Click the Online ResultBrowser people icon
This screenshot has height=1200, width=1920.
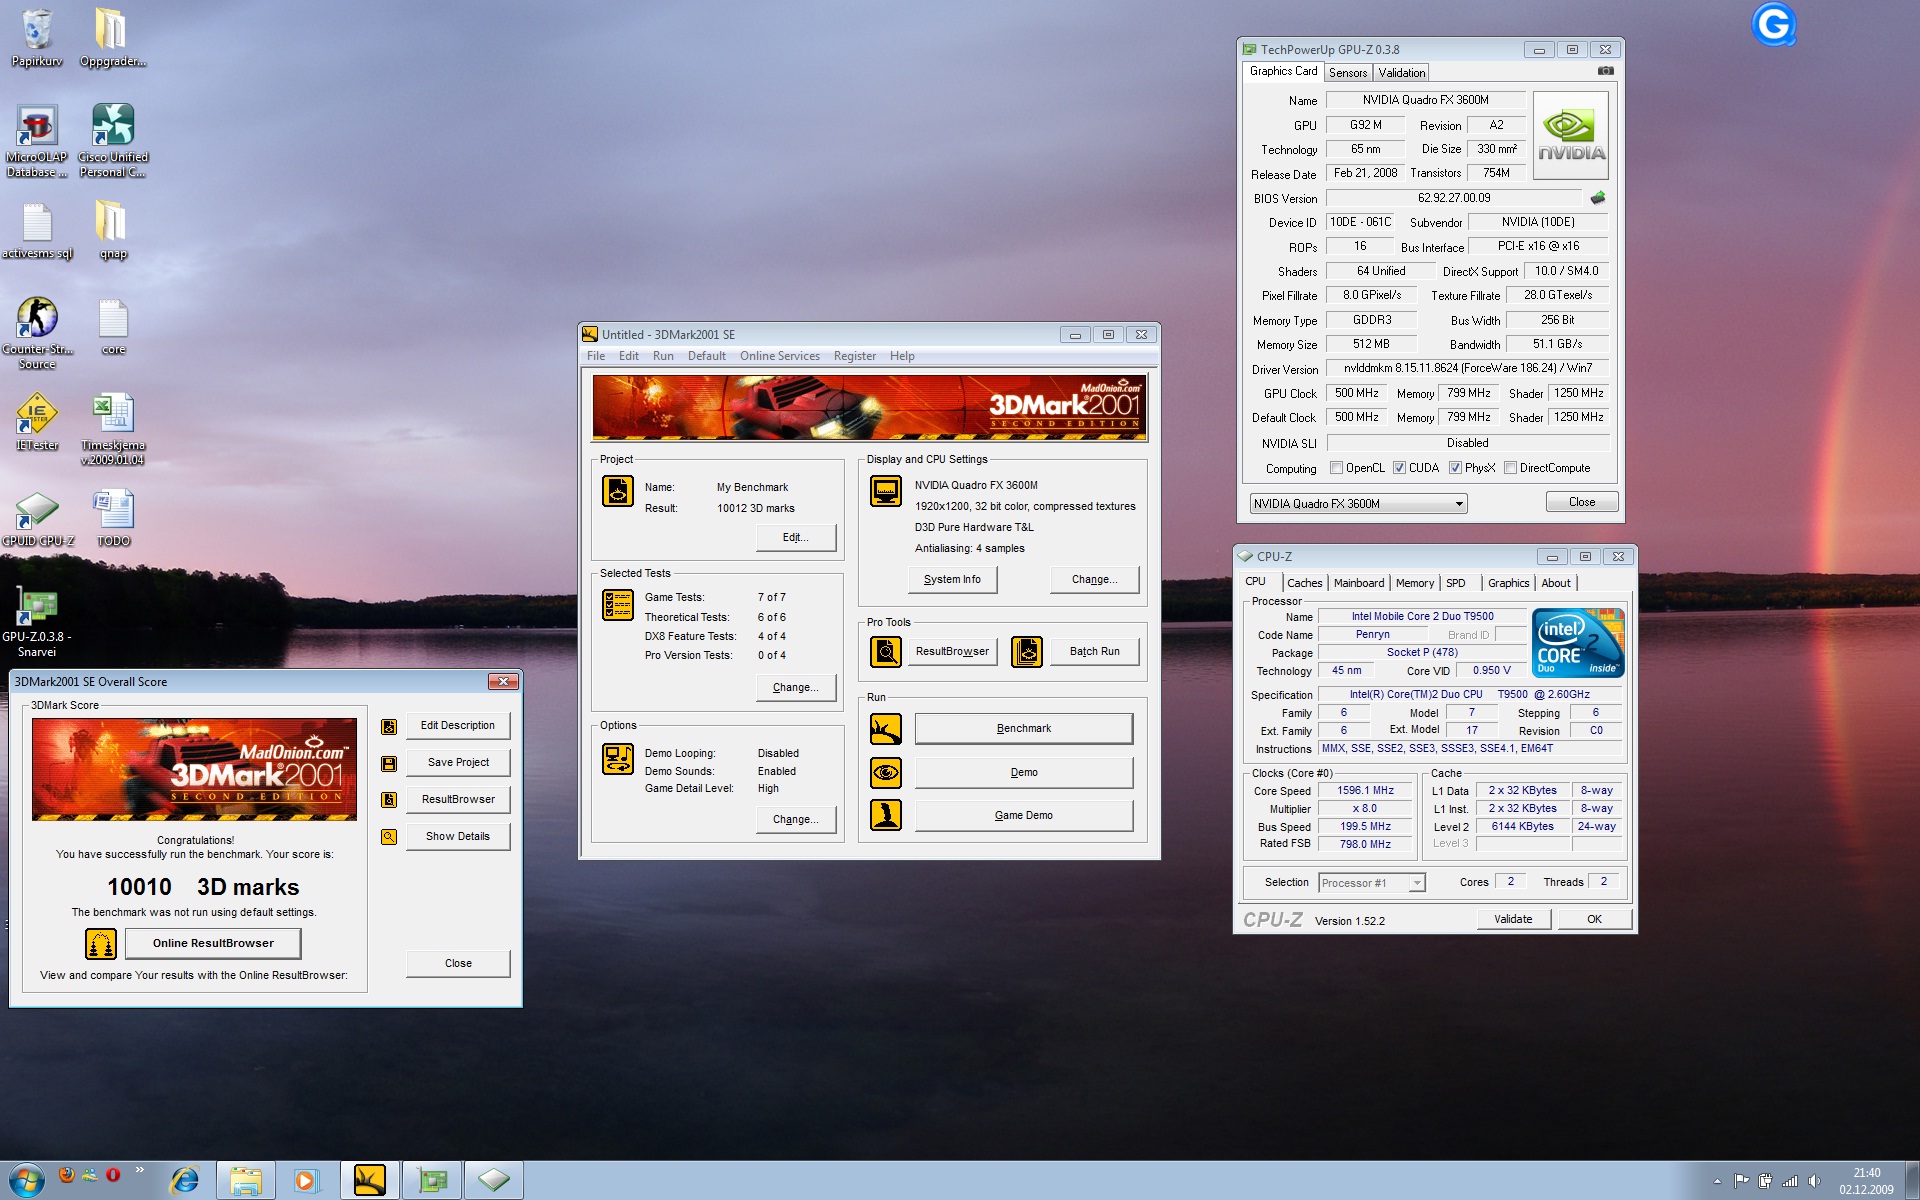(101, 943)
